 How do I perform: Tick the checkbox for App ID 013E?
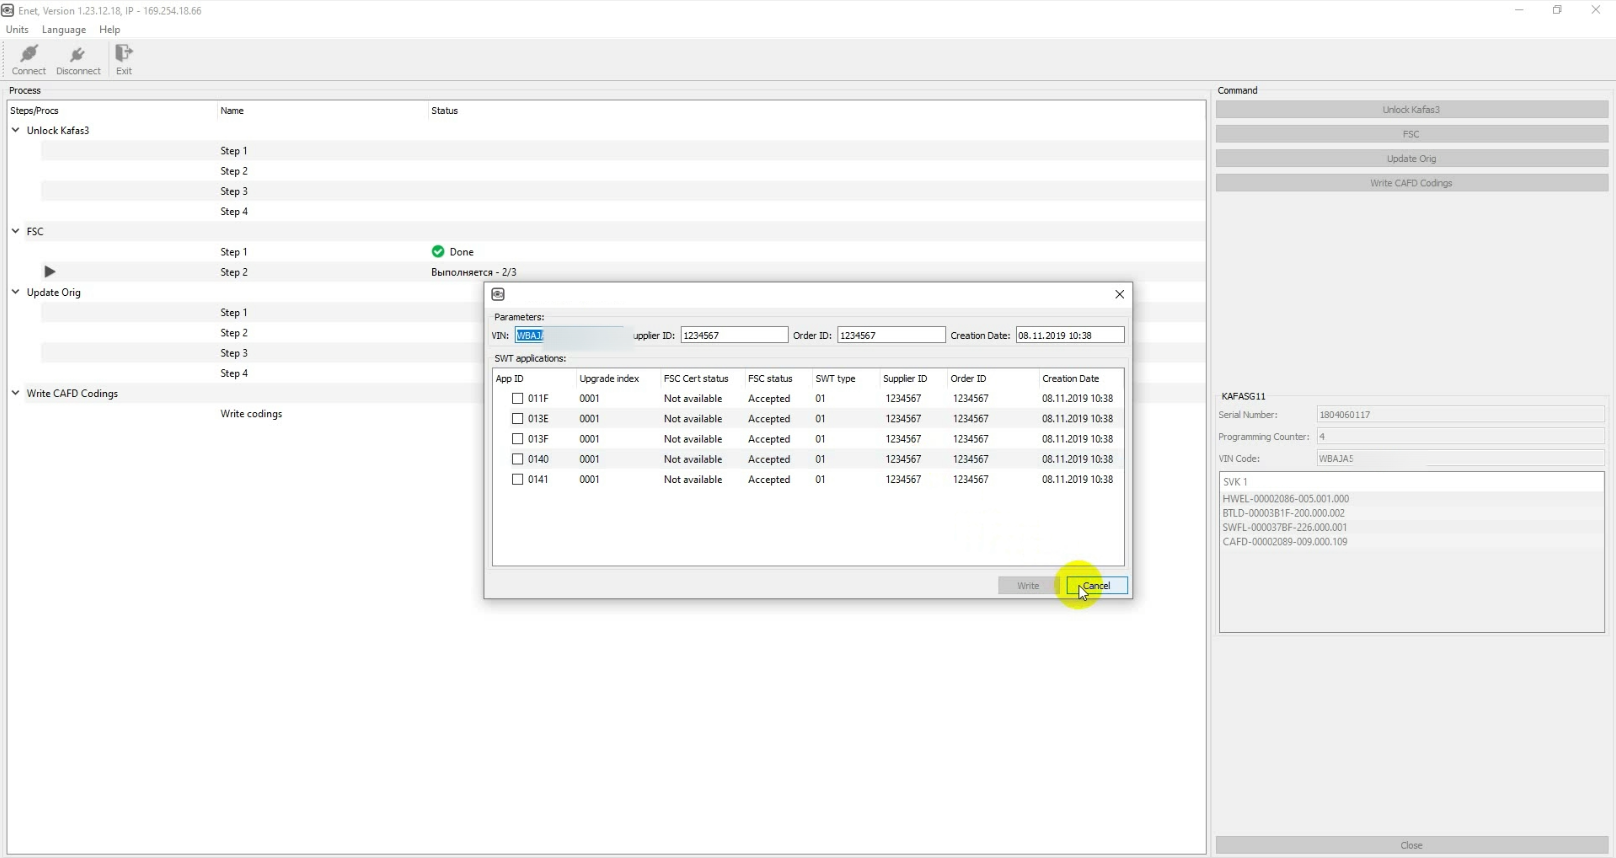[517, 418]
